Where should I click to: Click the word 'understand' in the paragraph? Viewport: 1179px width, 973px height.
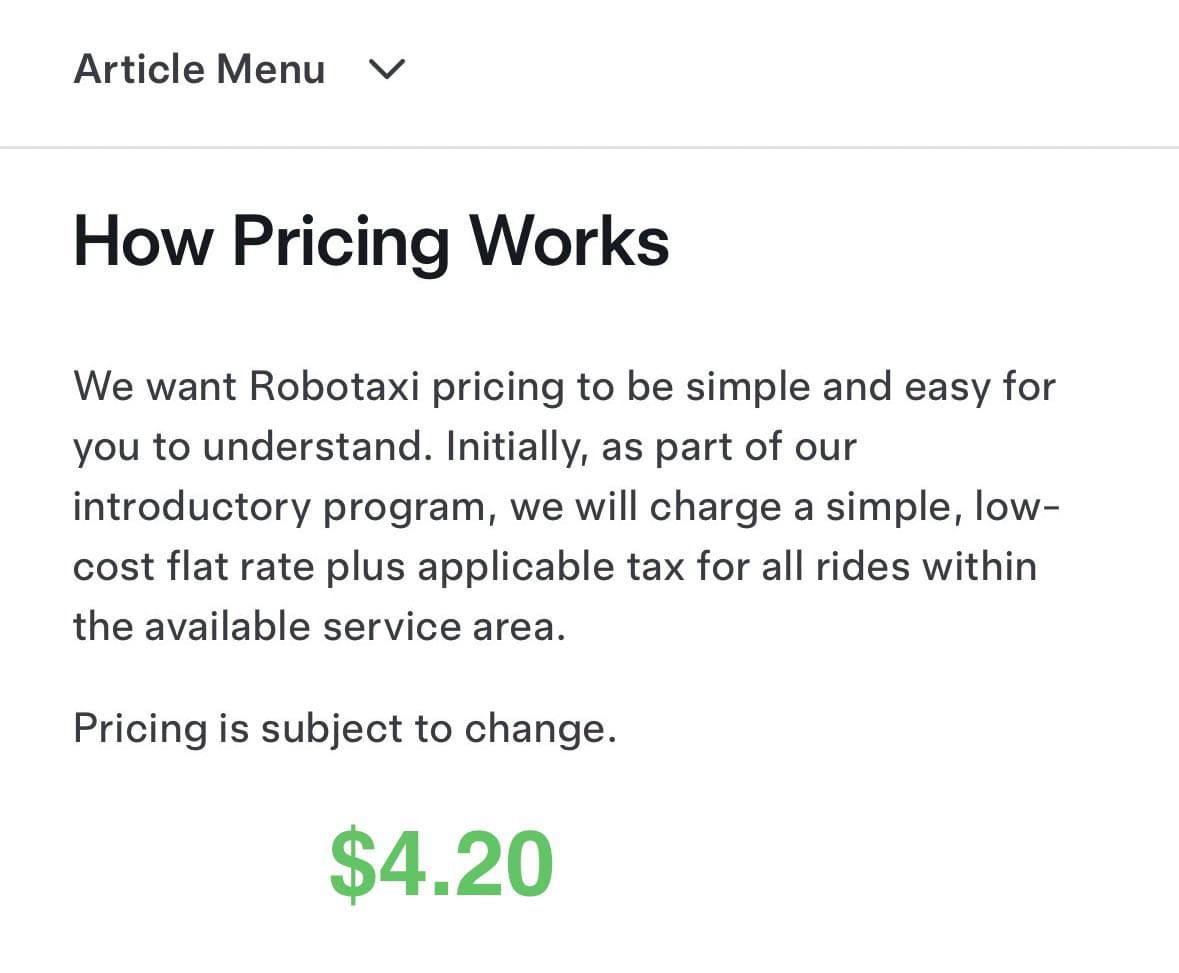click(317, 447)
